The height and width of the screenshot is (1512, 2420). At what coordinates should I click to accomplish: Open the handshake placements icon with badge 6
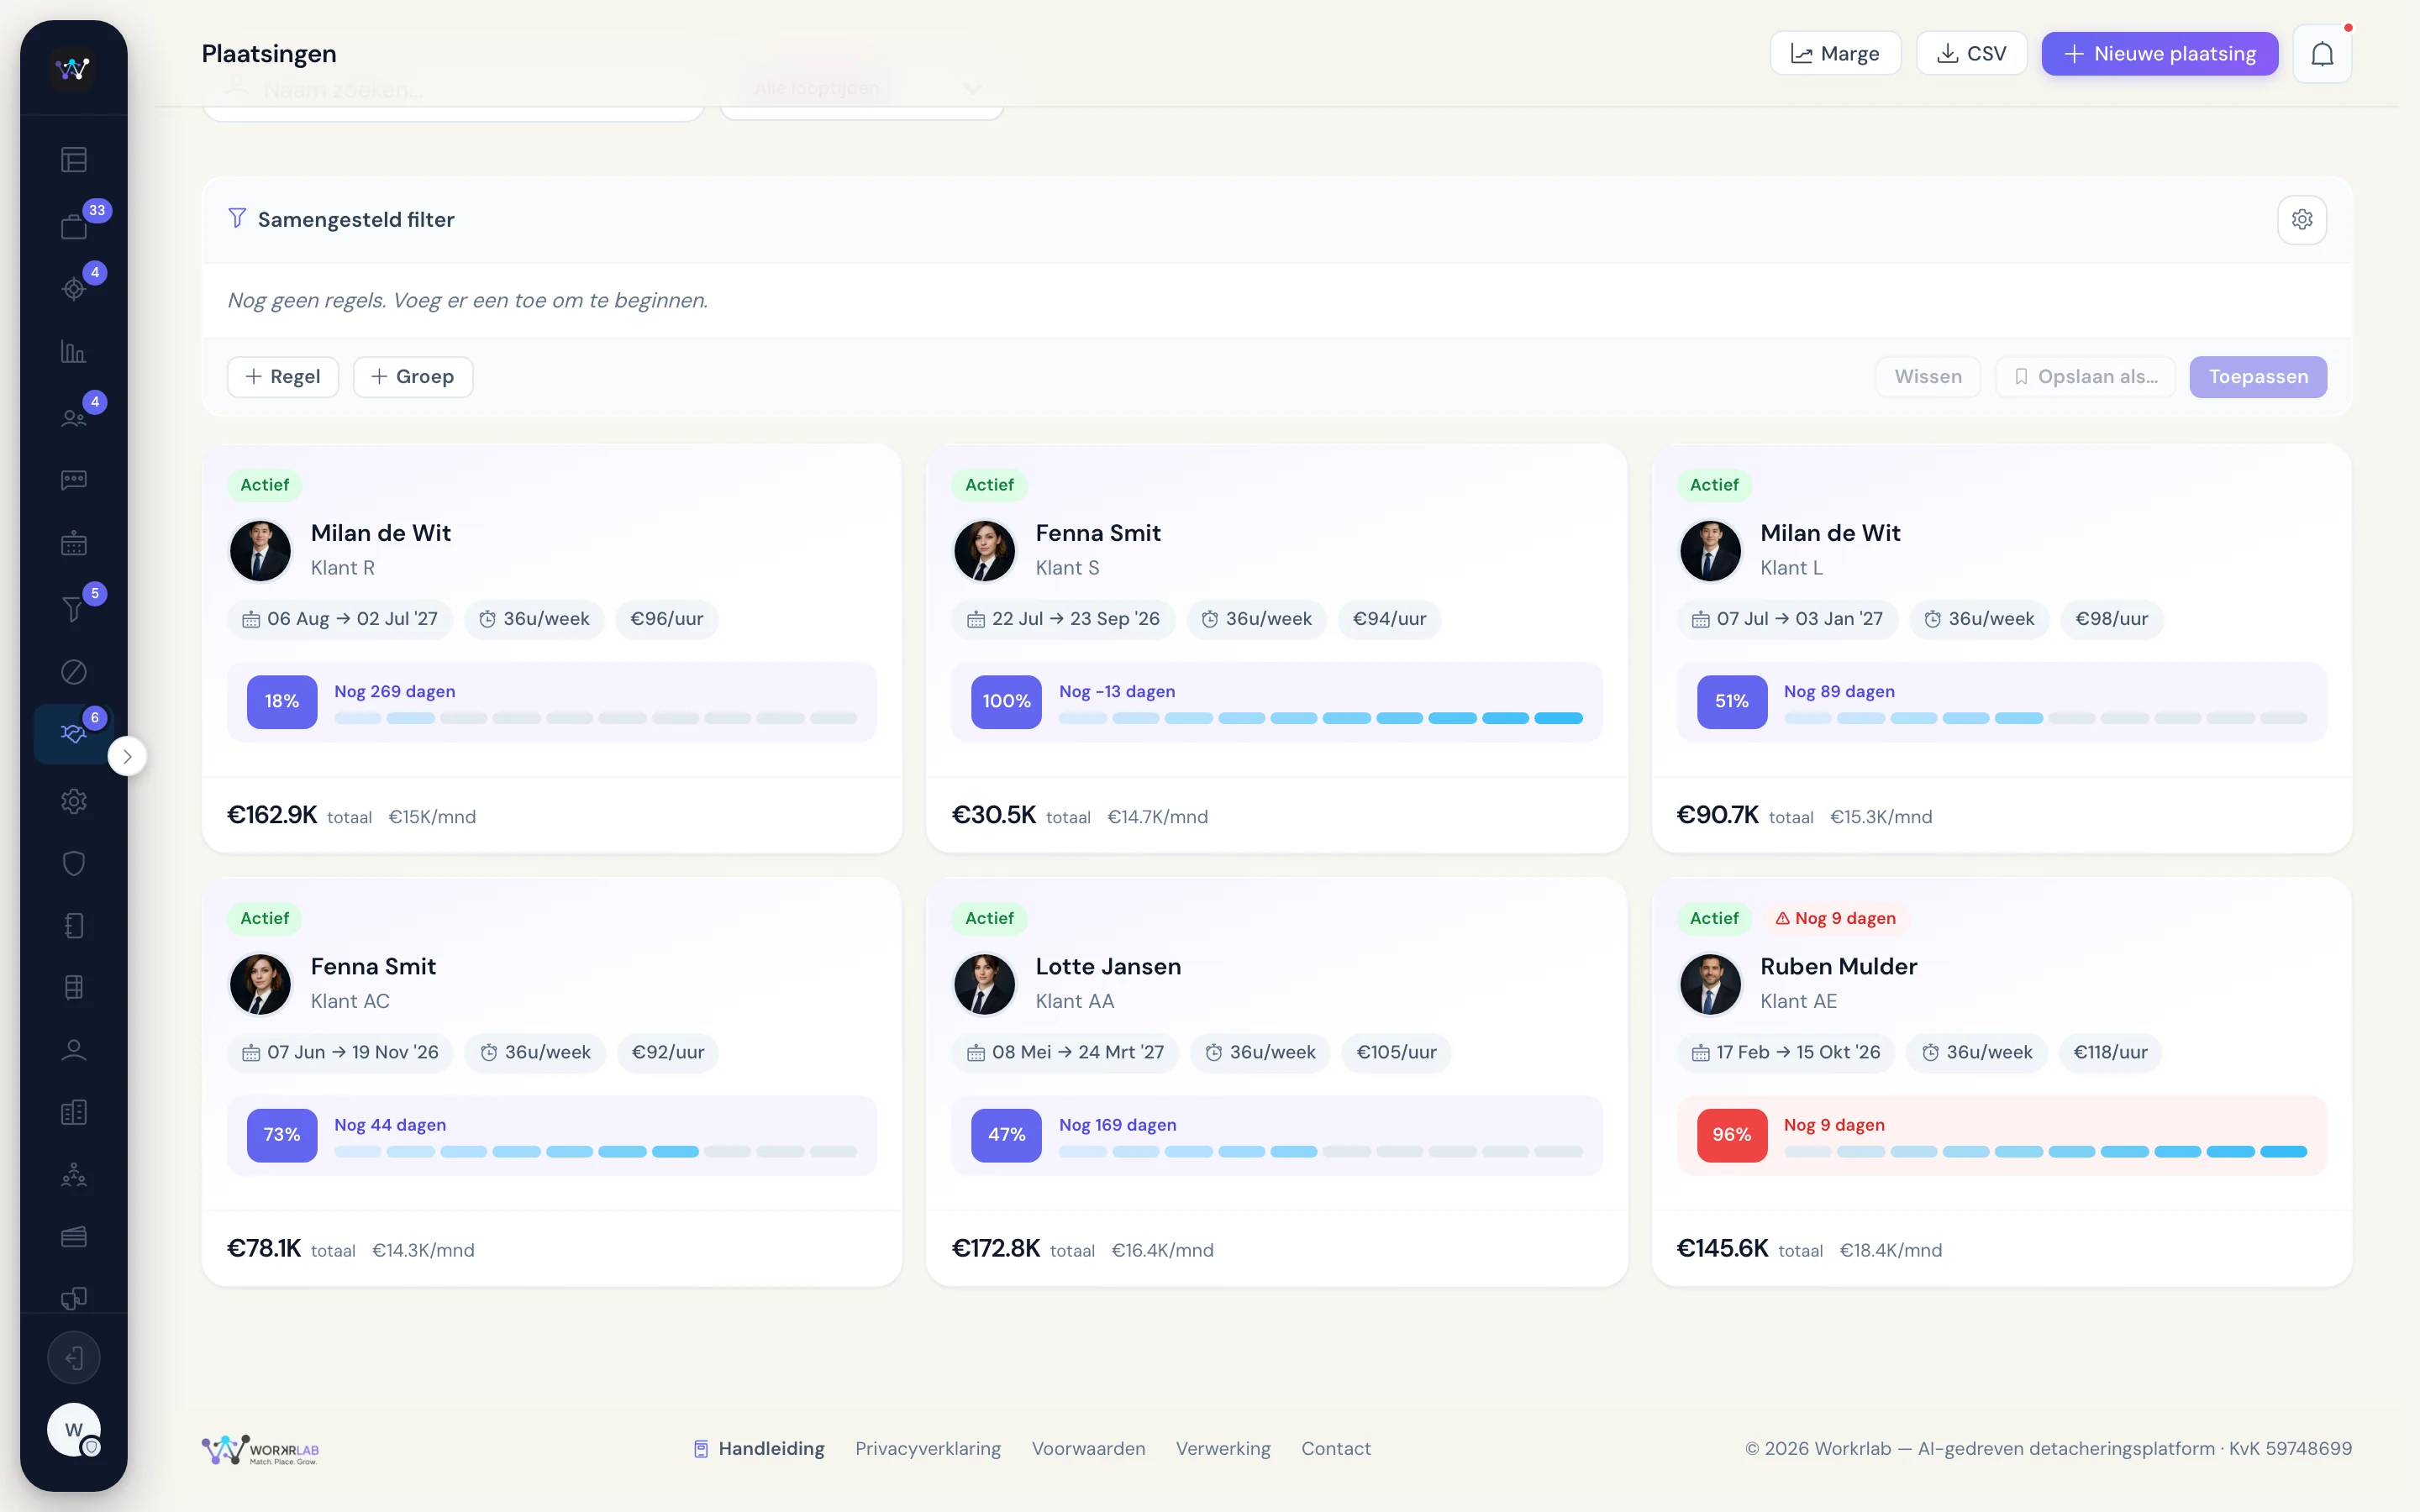coord(74,734)
